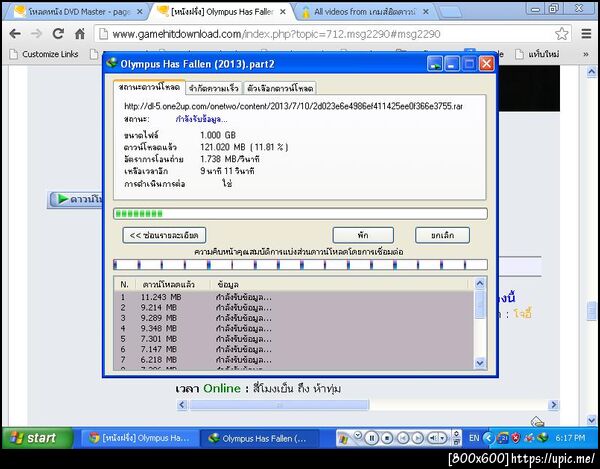Pause download with พัก button
This screenshot has width=600, height=469.
point(363,235)
